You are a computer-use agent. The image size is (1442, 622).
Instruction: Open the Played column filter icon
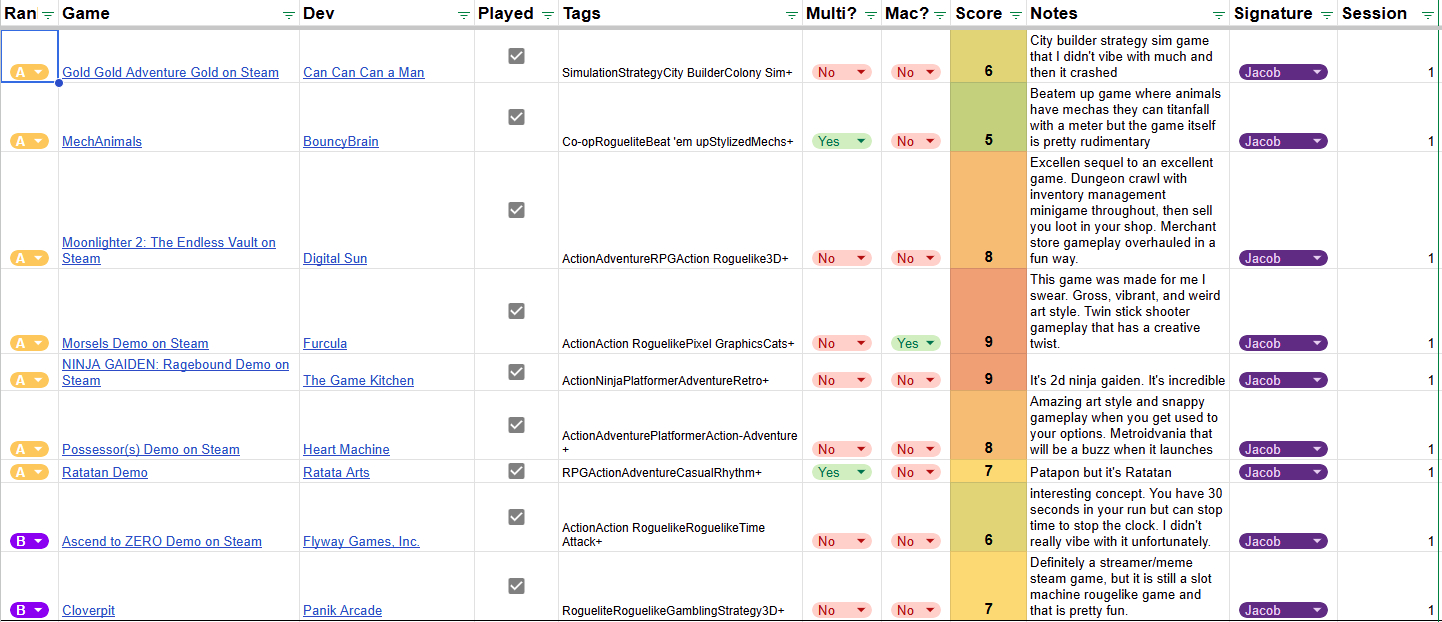(547, 15)
